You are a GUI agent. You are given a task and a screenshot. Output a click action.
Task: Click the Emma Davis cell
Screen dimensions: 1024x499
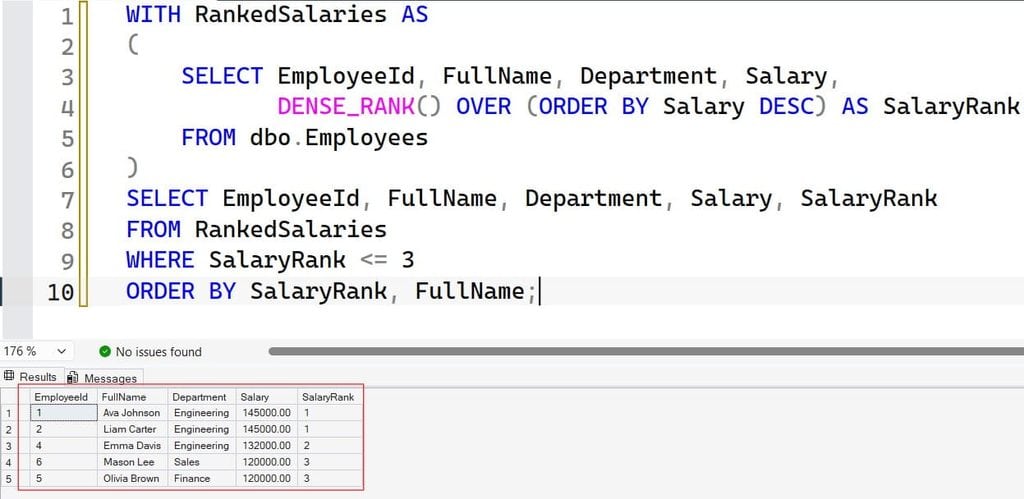(133, 445)
